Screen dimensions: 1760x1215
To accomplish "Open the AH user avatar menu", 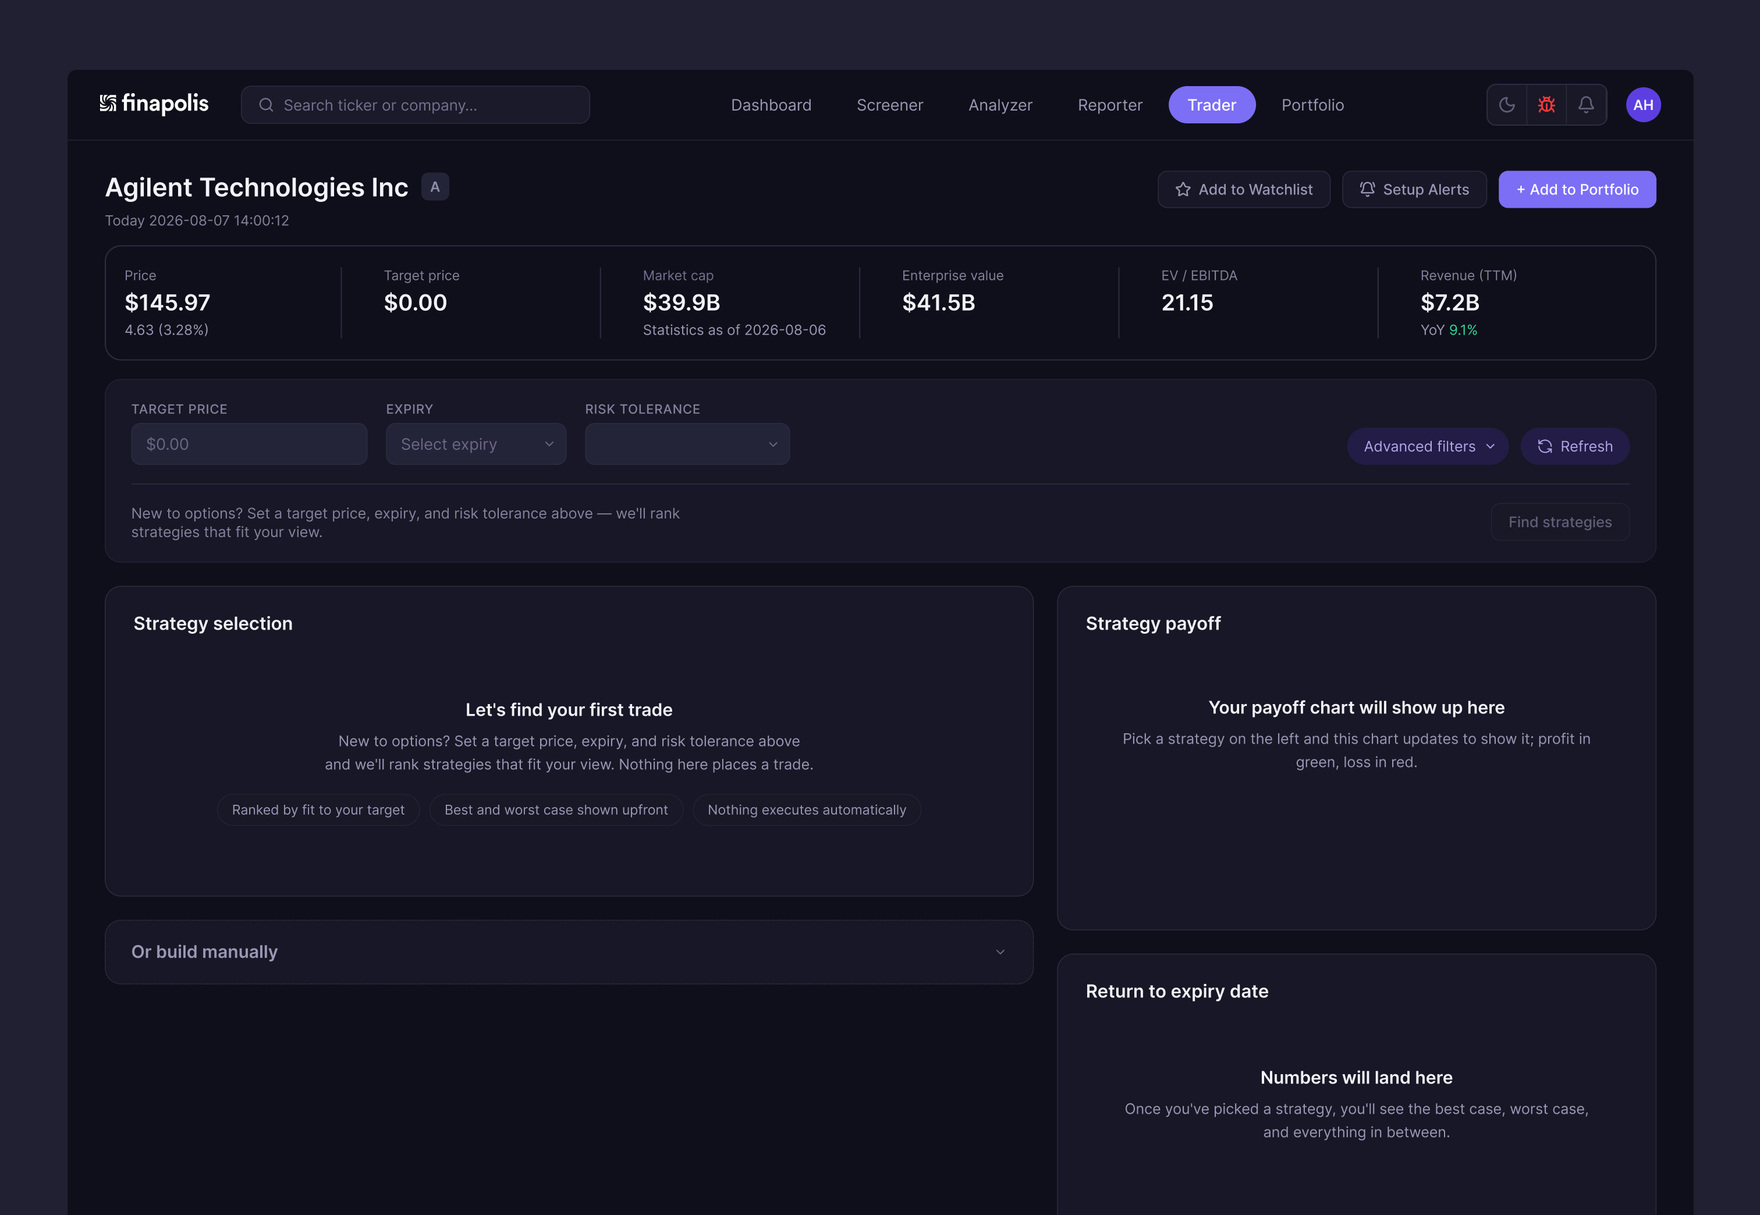I will pos(1643,105).
